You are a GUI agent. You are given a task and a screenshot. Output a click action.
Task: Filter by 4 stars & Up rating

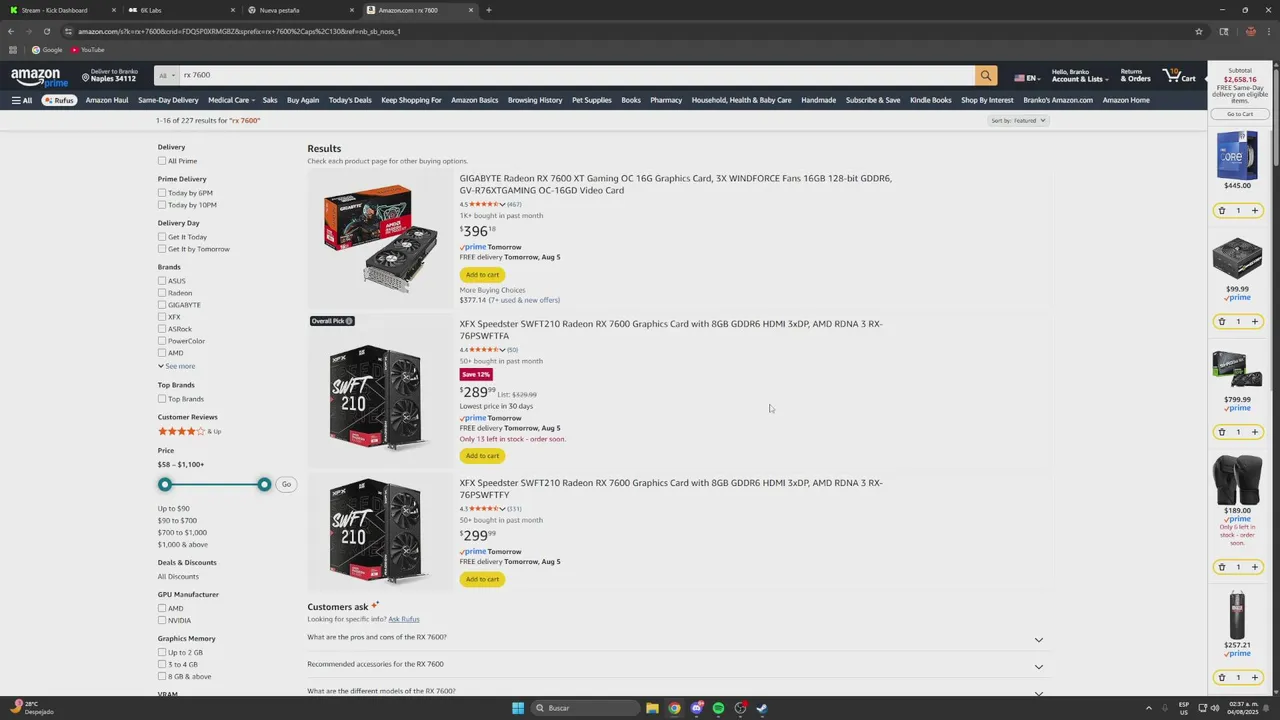coord(189,431)
